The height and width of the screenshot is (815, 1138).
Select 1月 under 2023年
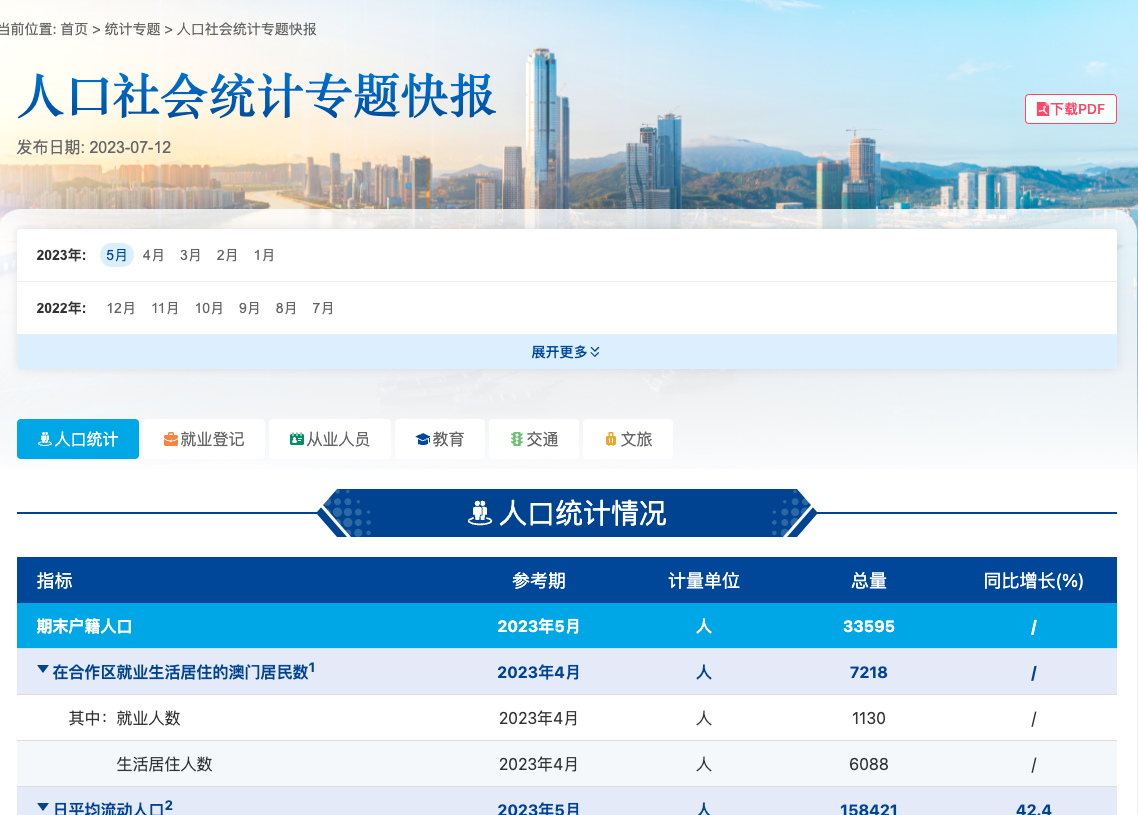click(x=264, y=255)
